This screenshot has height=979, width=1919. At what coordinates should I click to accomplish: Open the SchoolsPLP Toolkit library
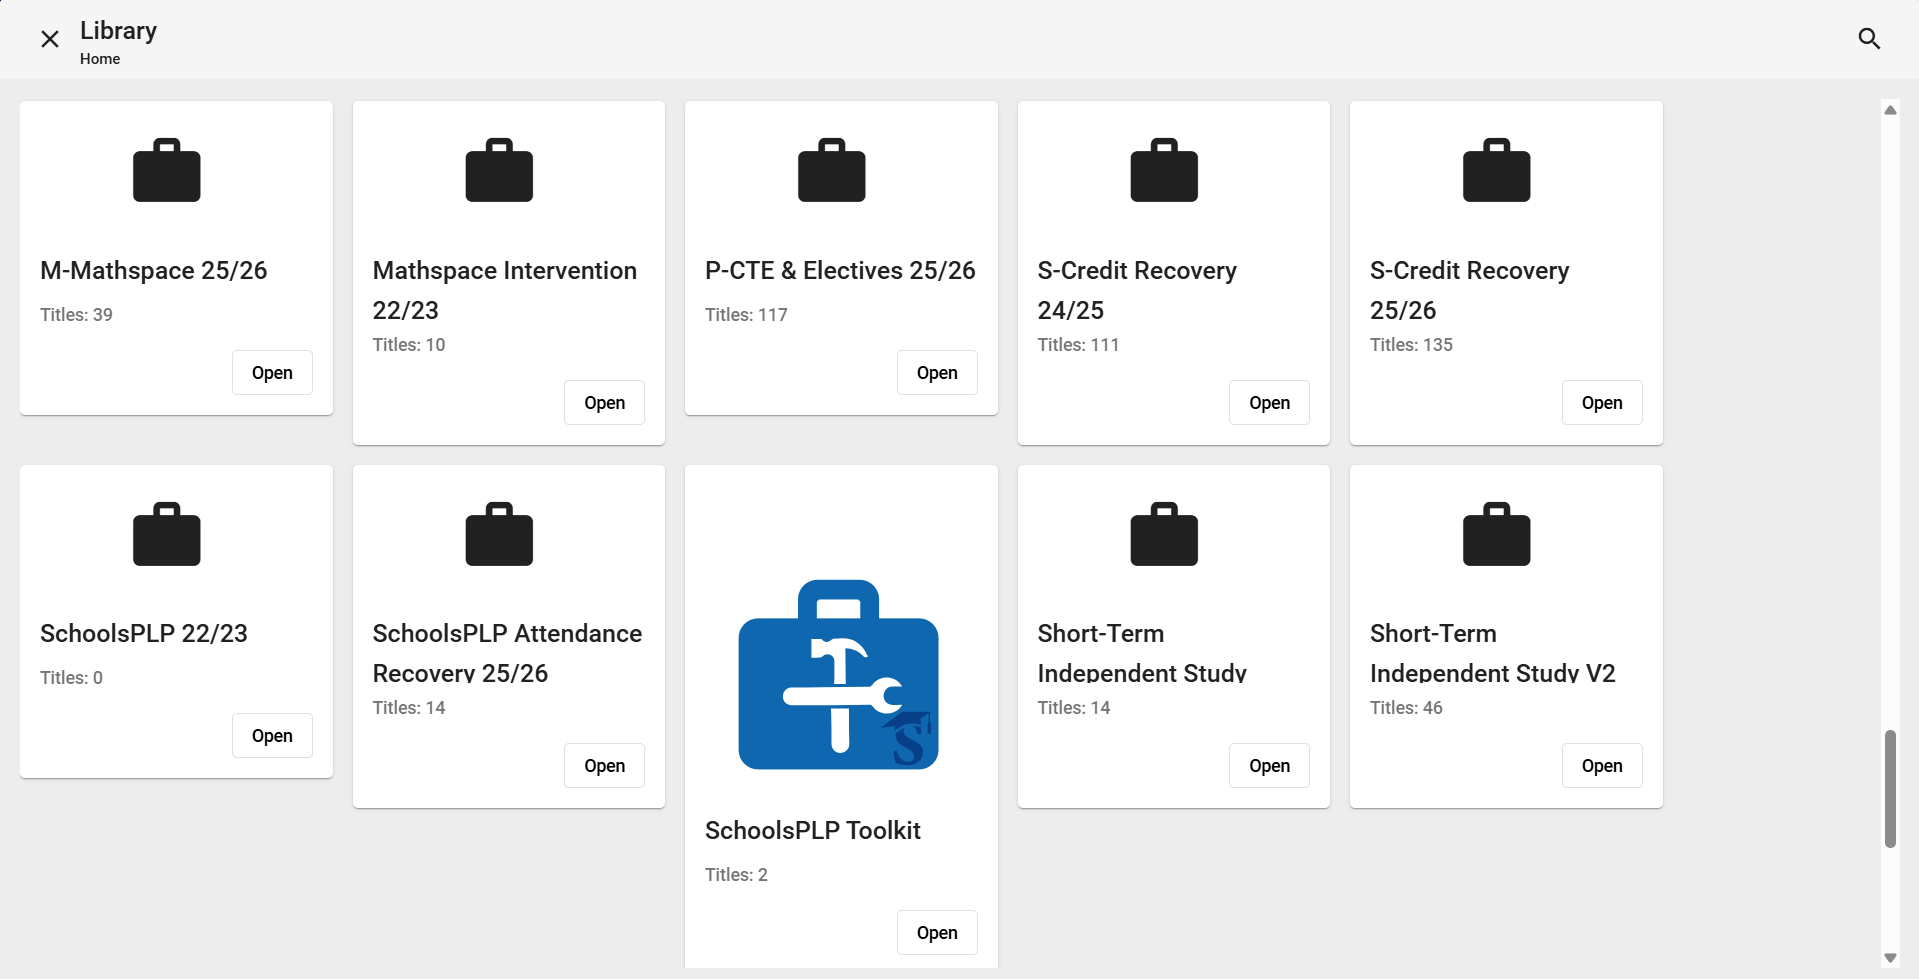(x=937, y=933)
